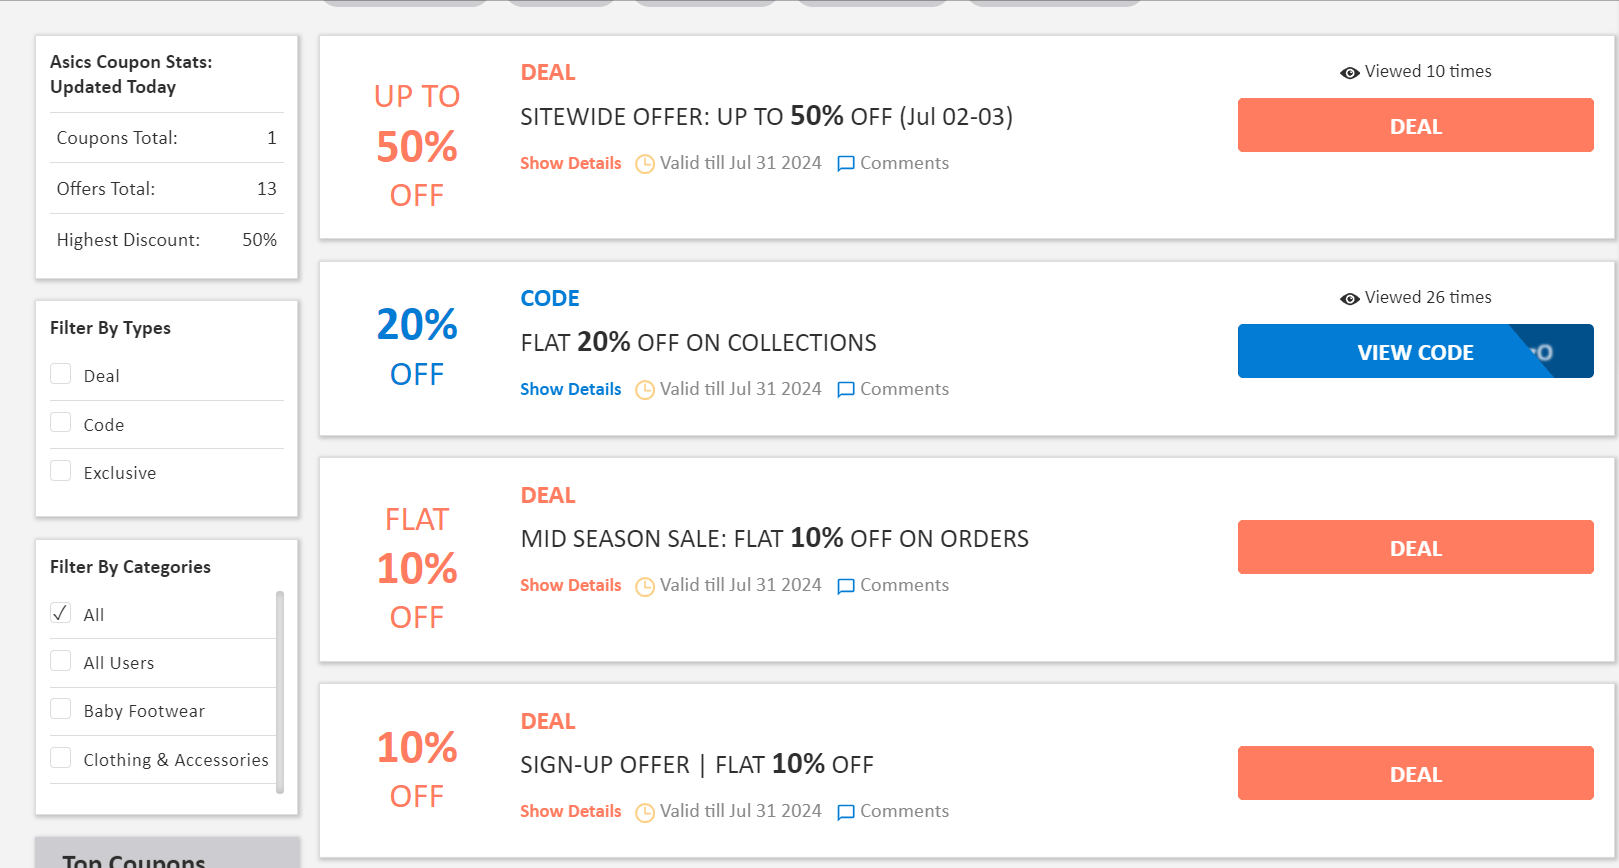Uncheck the All categories filter
The image size is (1619, 868).
tap(60, 613)
